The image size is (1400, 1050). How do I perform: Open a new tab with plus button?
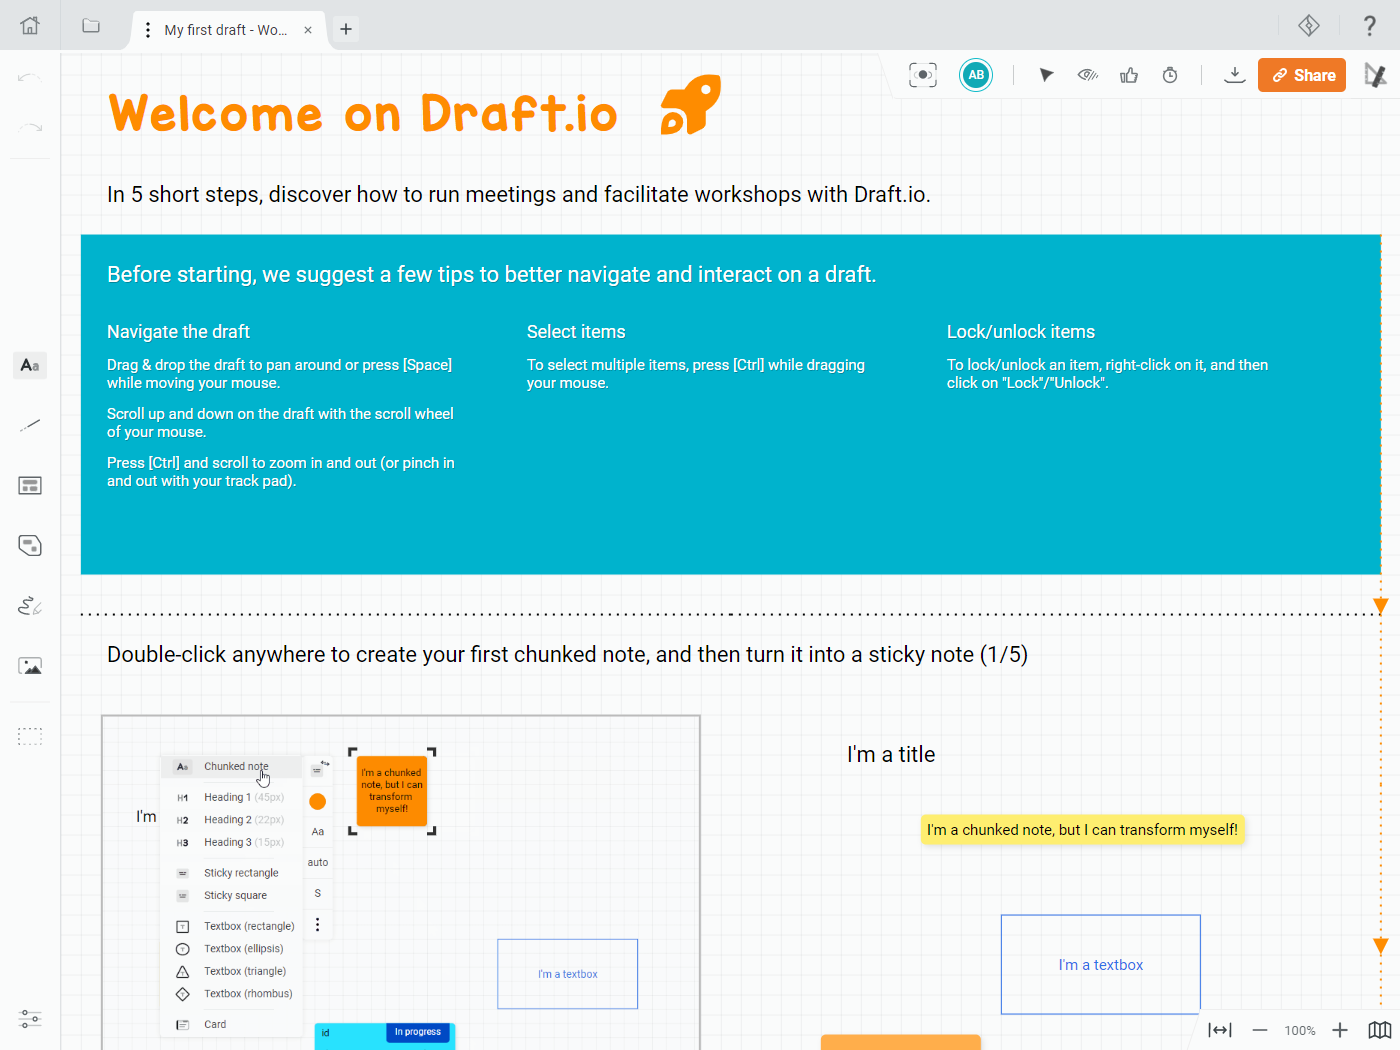point(346,29)
